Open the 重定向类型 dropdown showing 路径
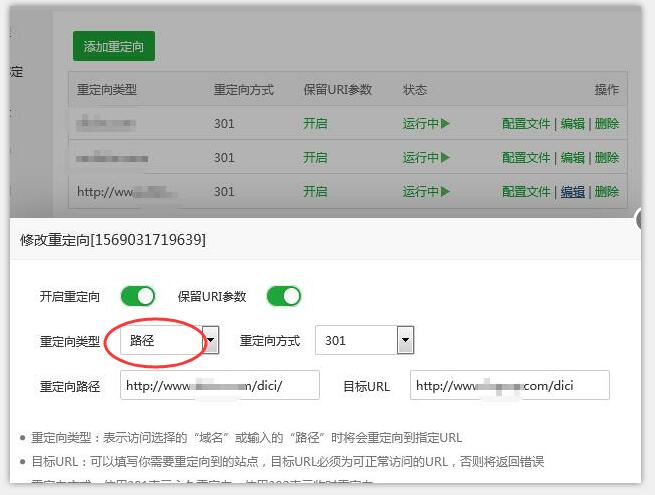 170,340
